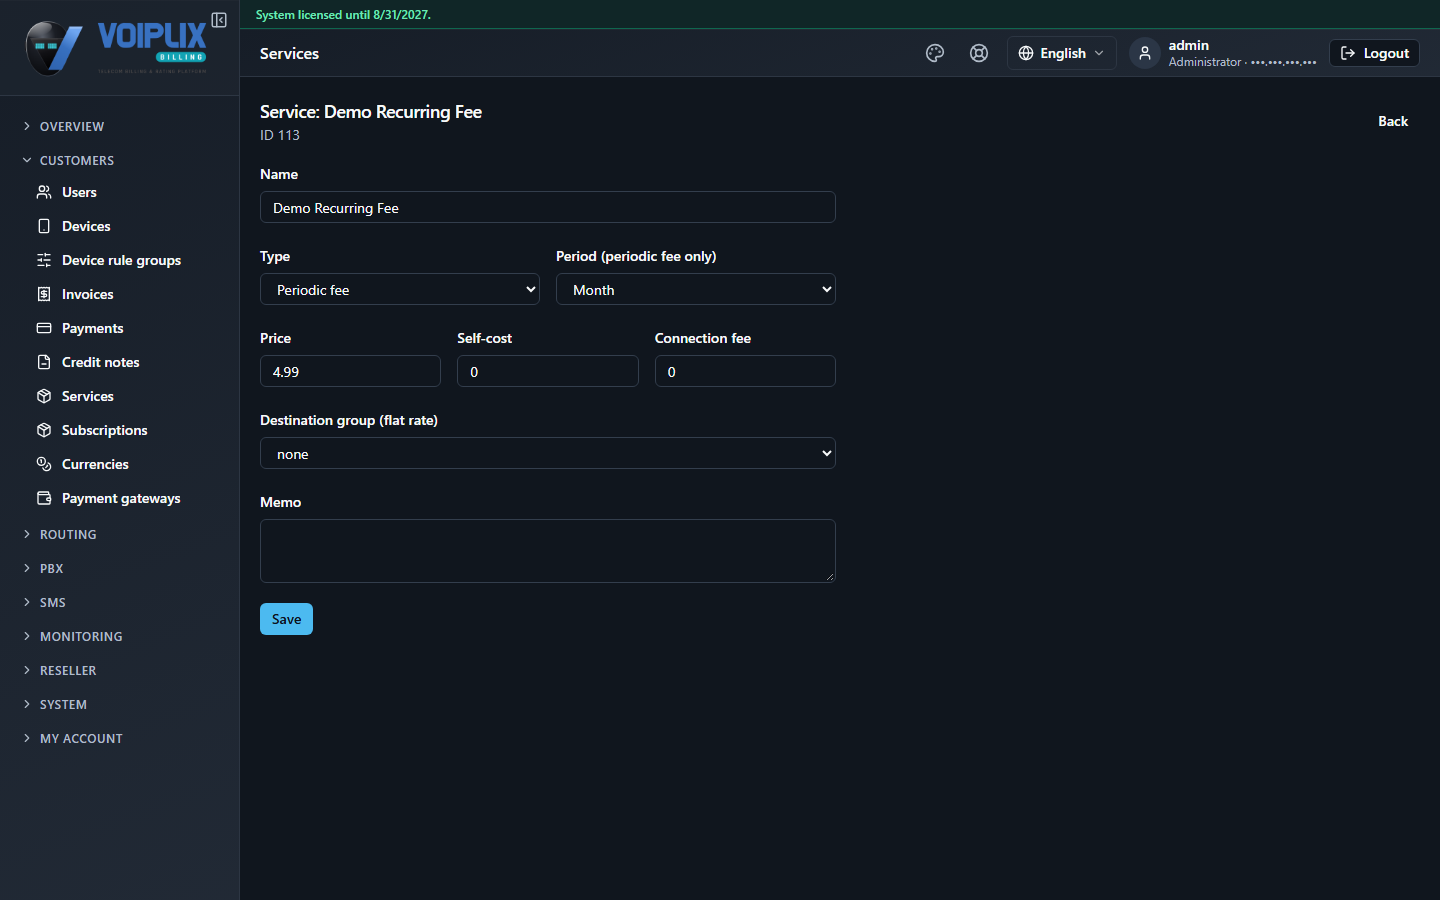This screenshot has height=900, width=1440.
Task: Open Devices in the sidebar
Action: click(x=86, y=226)
